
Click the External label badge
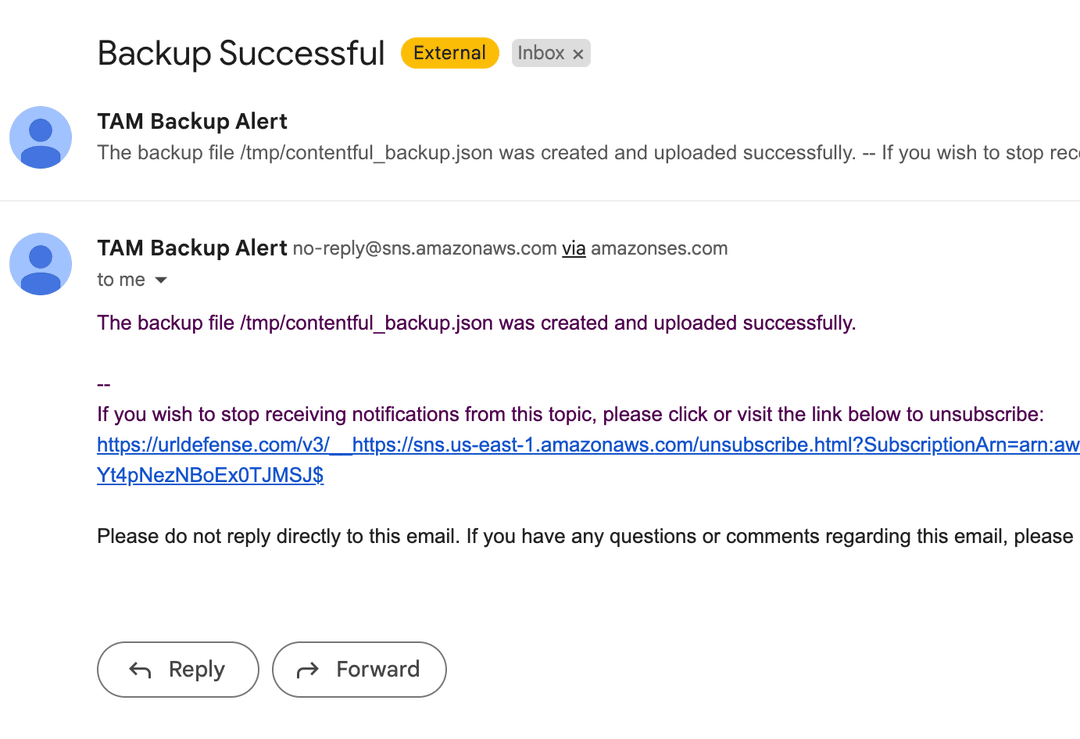(x=449, y=53)
